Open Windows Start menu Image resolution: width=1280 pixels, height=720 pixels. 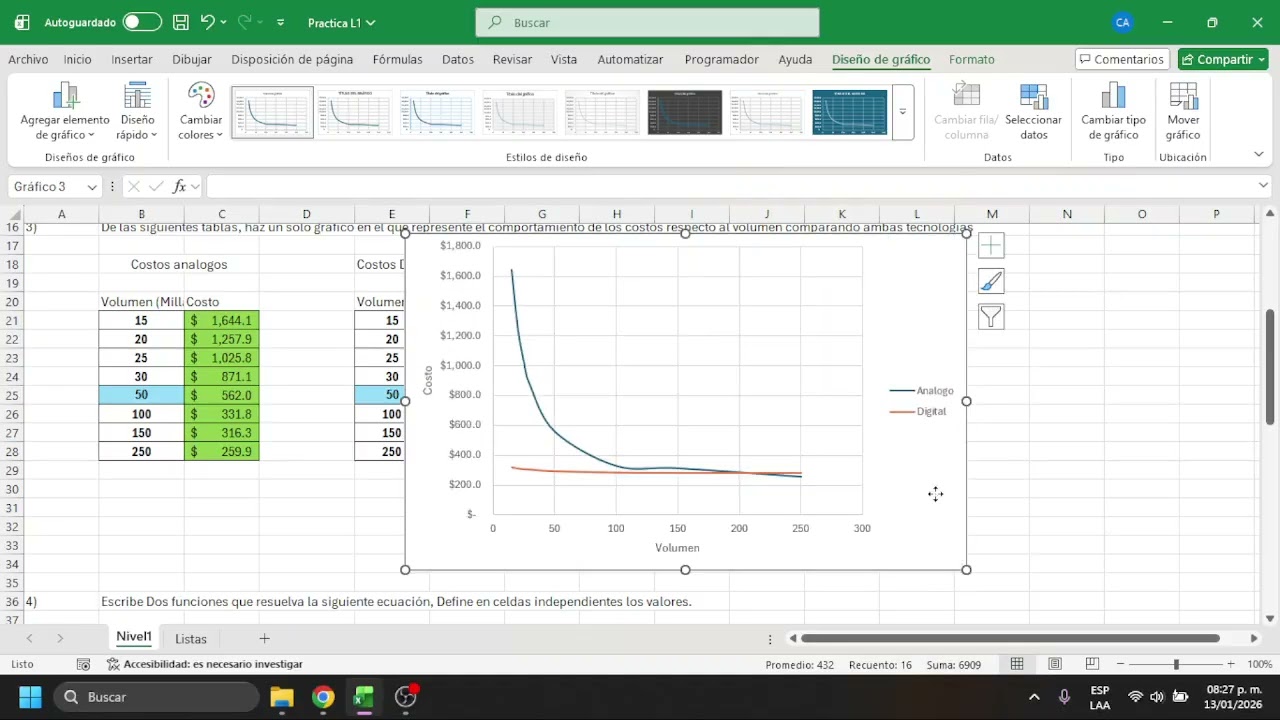30,697
